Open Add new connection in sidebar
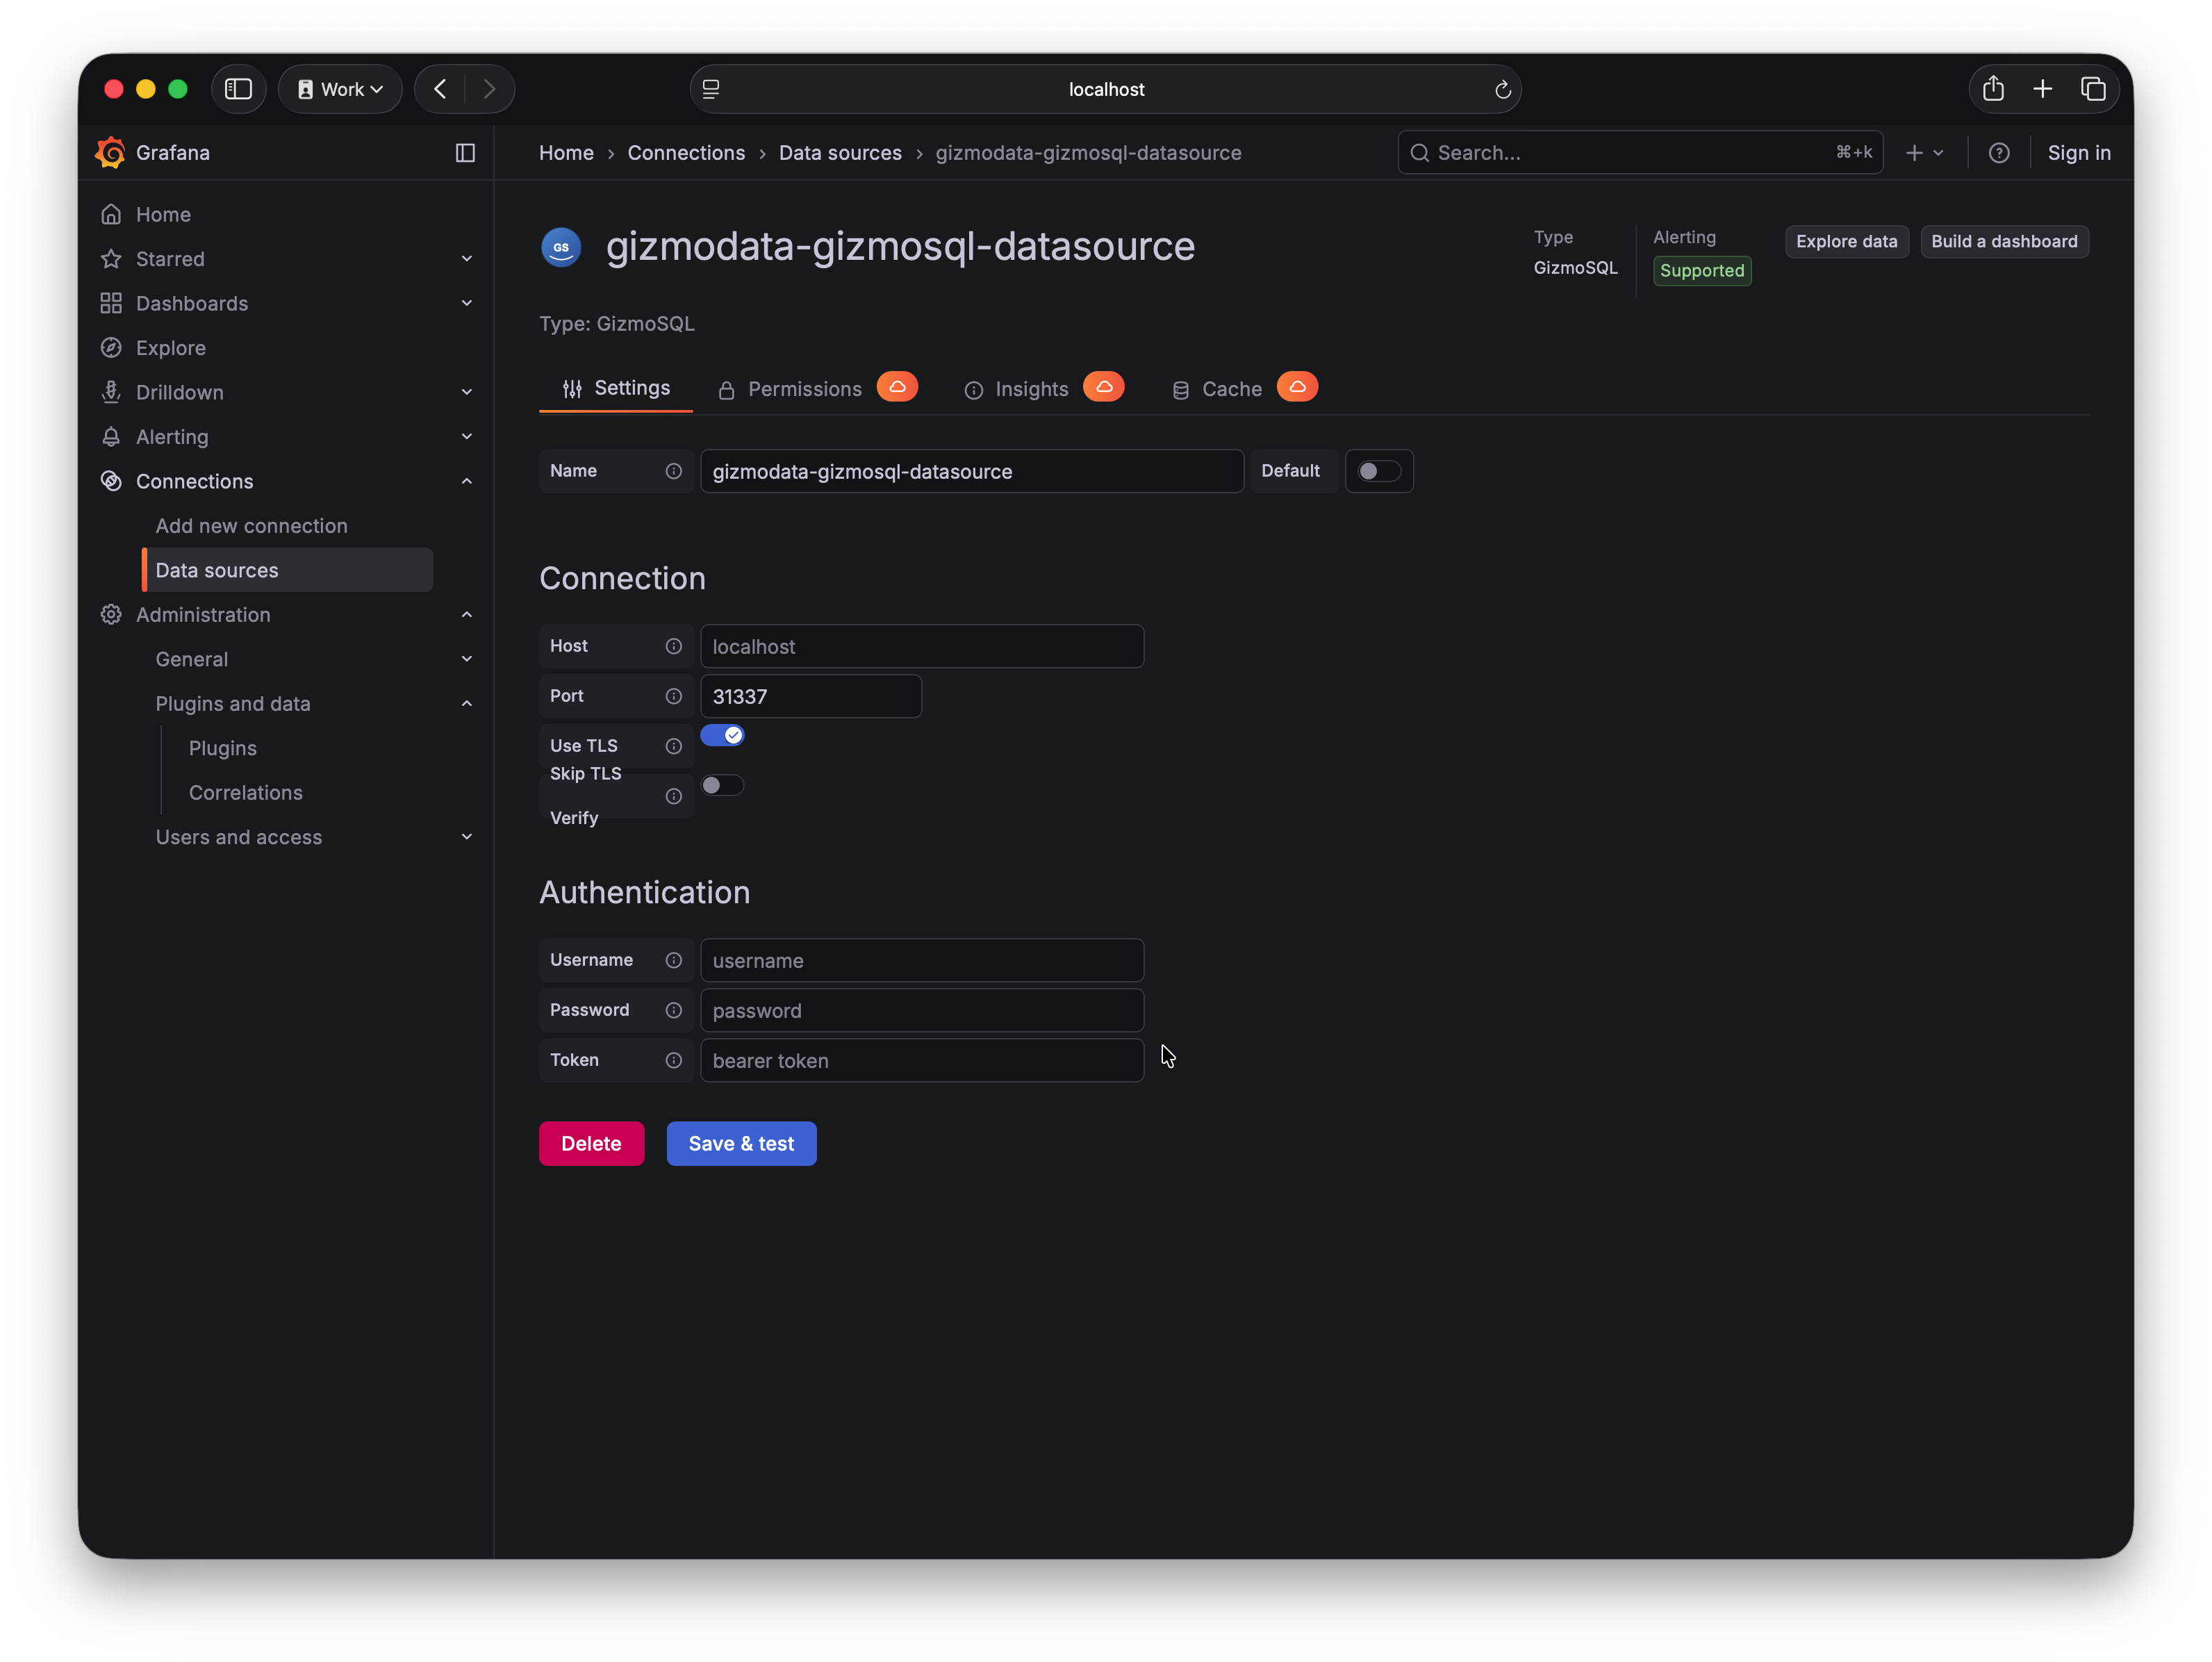Viewport: 2212px width, 1662px height. [x=251, y=526]
